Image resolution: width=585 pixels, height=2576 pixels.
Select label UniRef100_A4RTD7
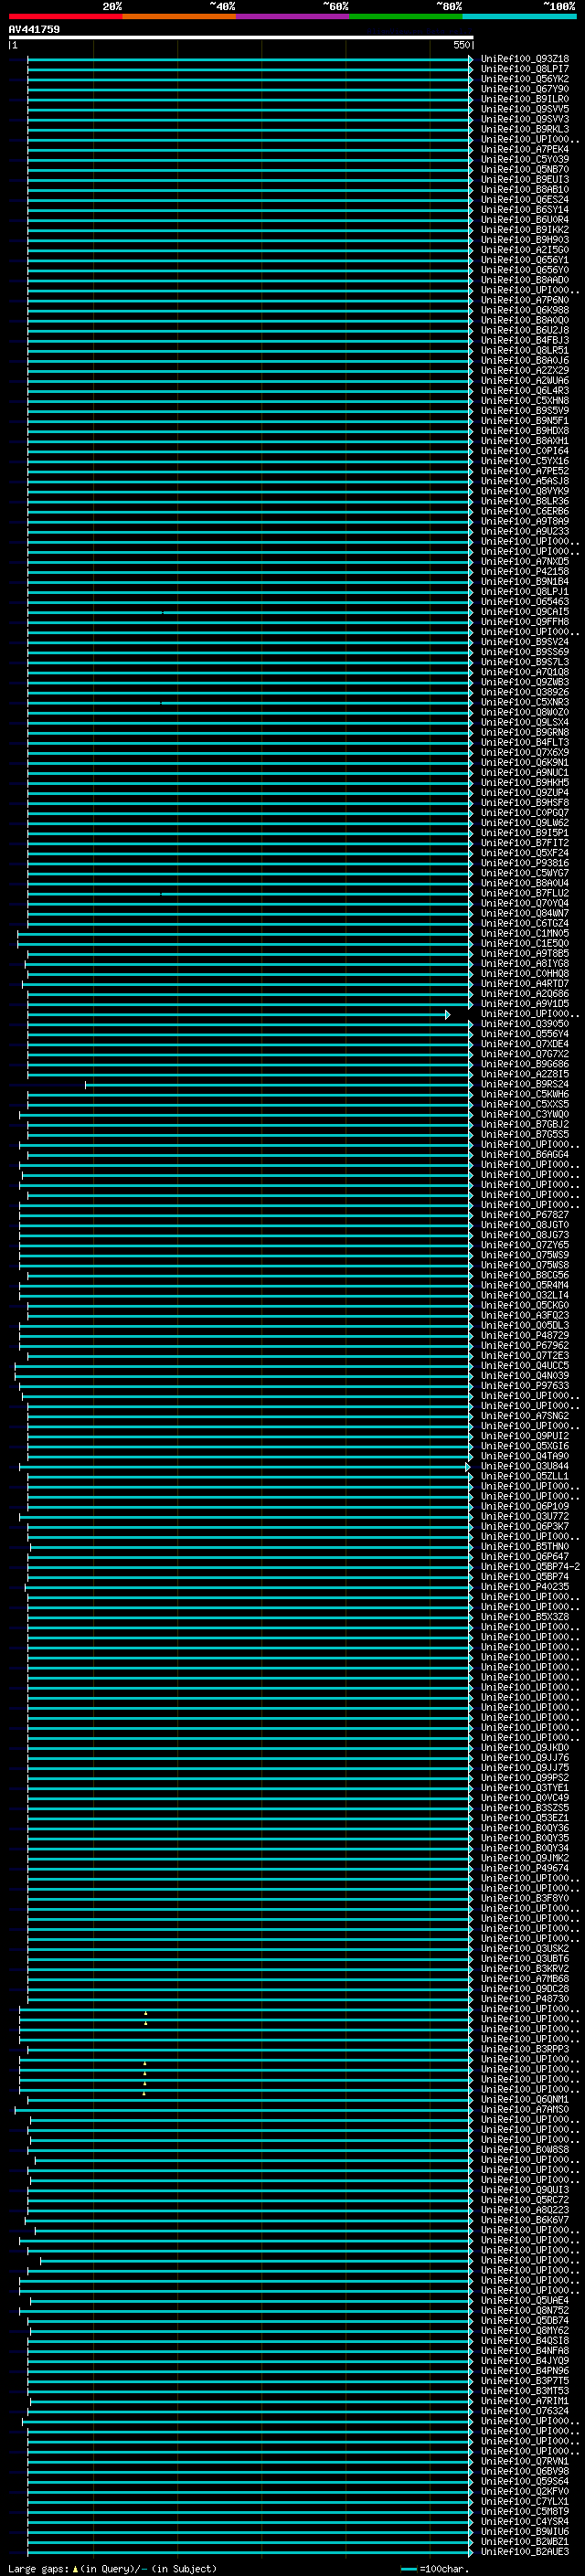point(524,984)
